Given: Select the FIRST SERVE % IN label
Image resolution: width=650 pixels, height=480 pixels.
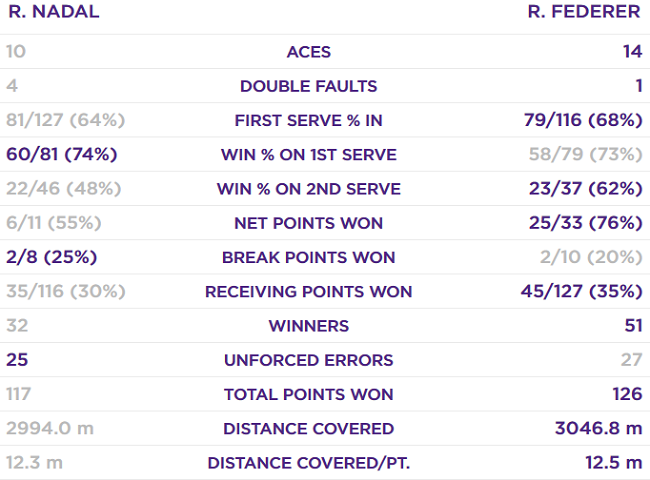Looking at the screenshot, I should tap(308, 121).
